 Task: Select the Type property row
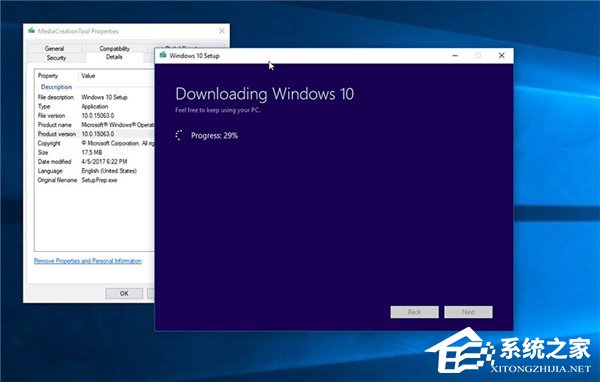tap(95, 106)
